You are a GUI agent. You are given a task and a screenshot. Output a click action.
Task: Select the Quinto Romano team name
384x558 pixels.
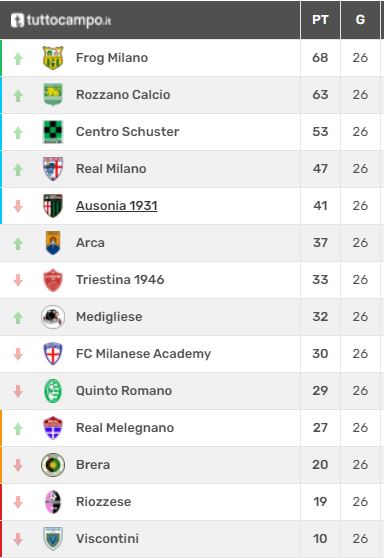pyautogui.click(x=124, y=391)
